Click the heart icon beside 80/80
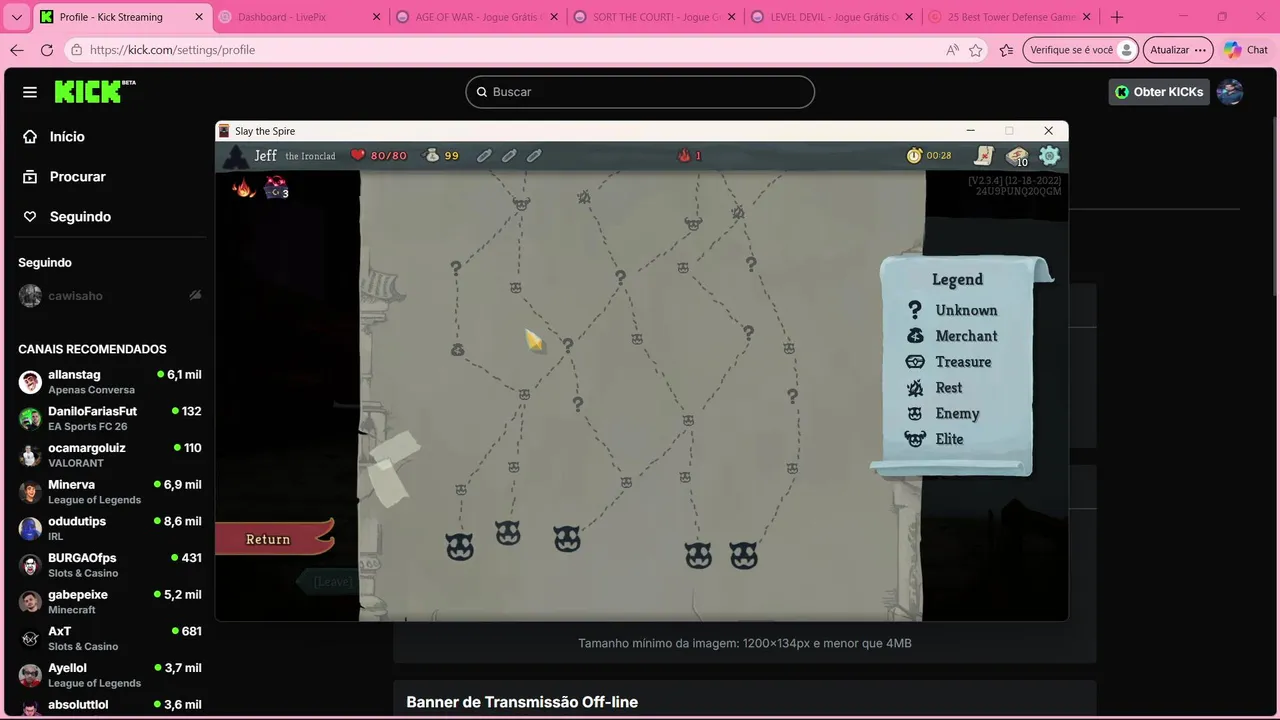The width and height of the screenshot is (1280, 720). [x=358, y=155]
